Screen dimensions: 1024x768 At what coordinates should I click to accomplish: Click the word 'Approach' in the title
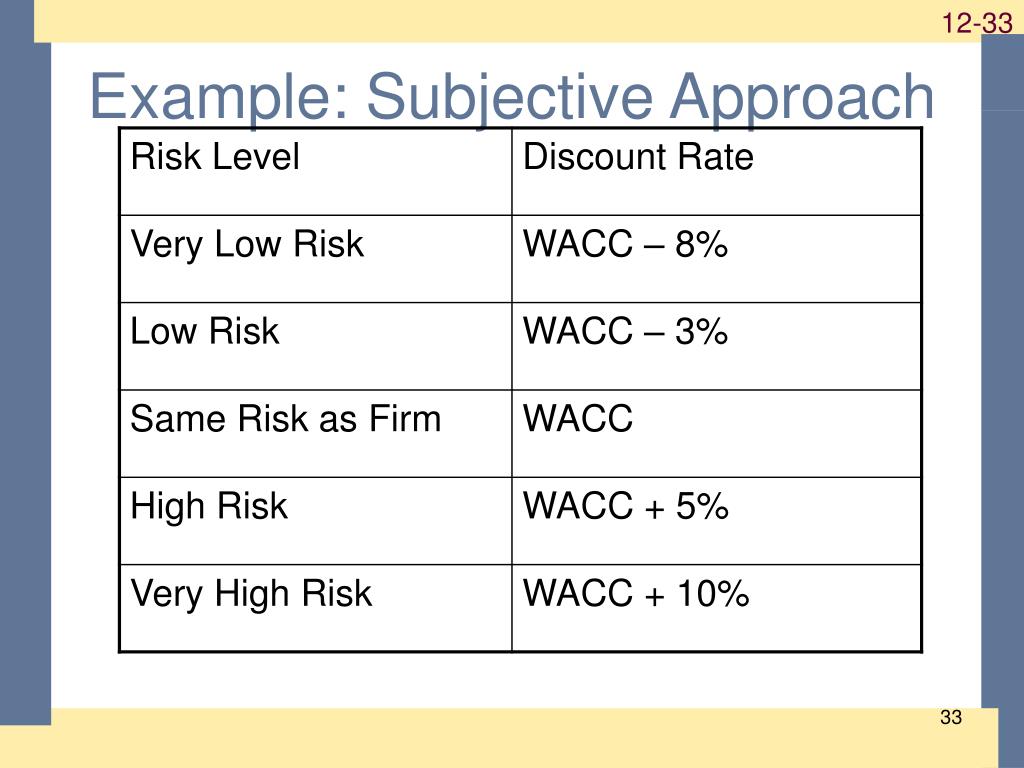pos(803,98)
